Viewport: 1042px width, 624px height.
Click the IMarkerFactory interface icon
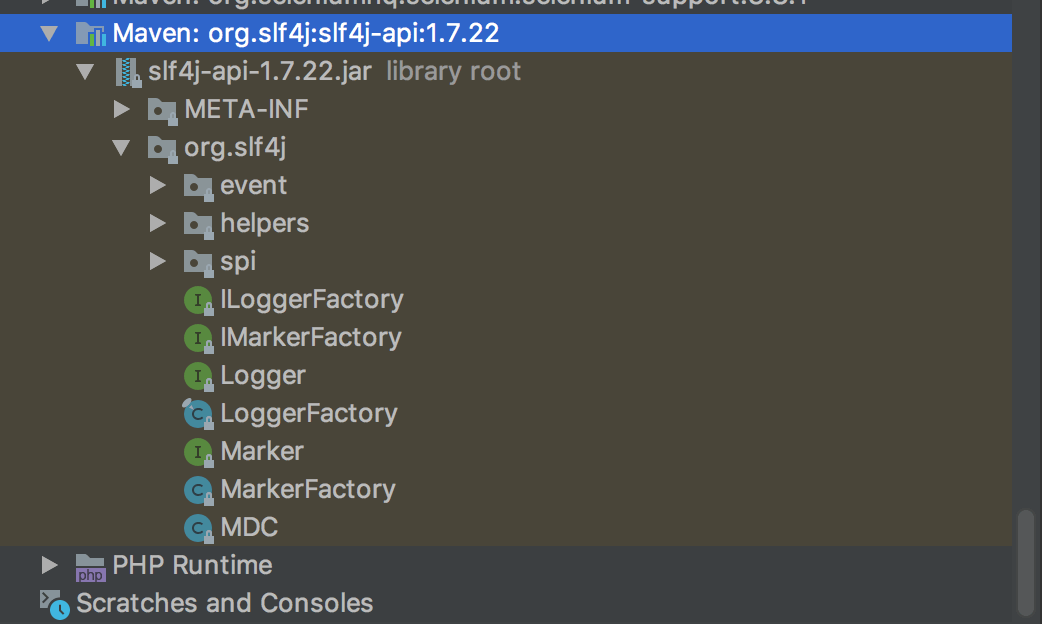tap(198, 338)
